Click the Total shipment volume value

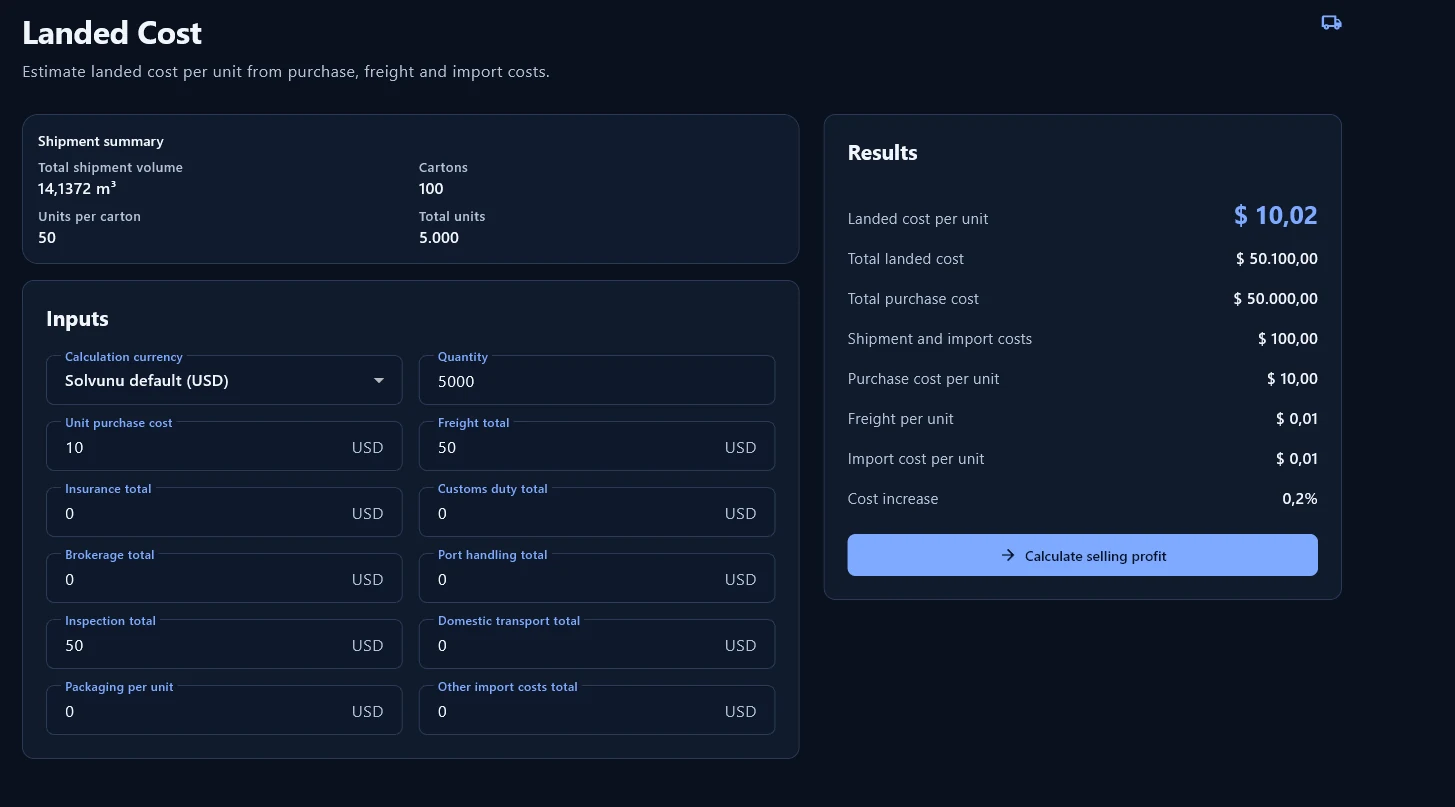pyautogui.click(x=78, y=188)
